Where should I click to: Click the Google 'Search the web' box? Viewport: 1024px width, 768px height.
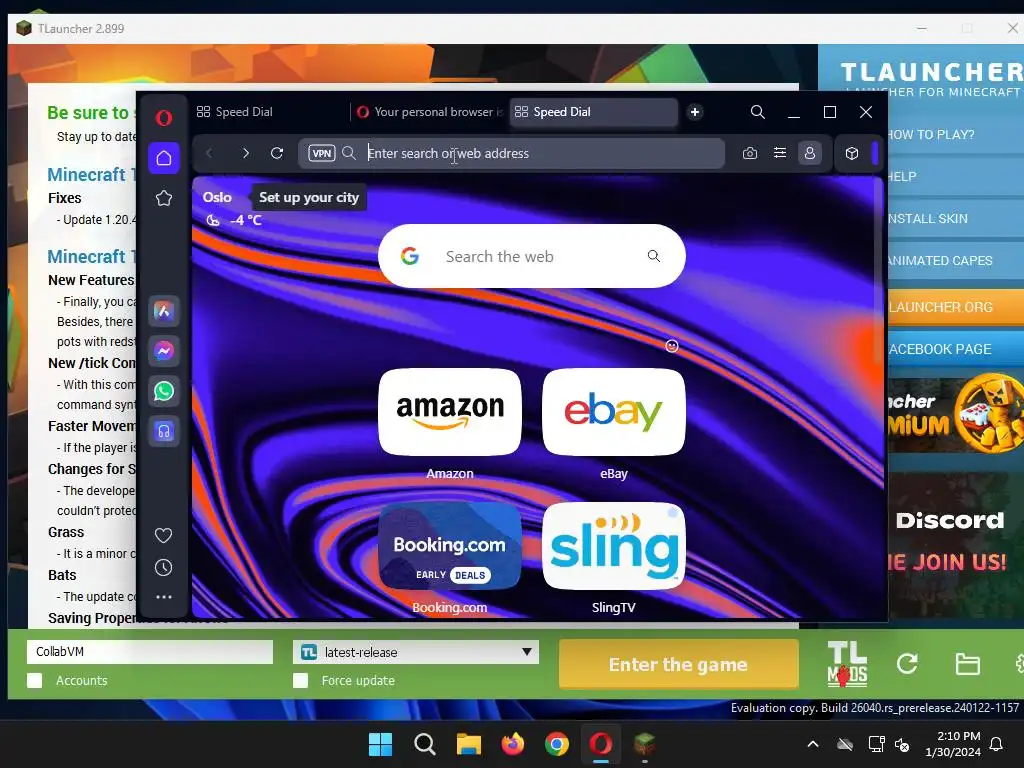click(532, 256)
